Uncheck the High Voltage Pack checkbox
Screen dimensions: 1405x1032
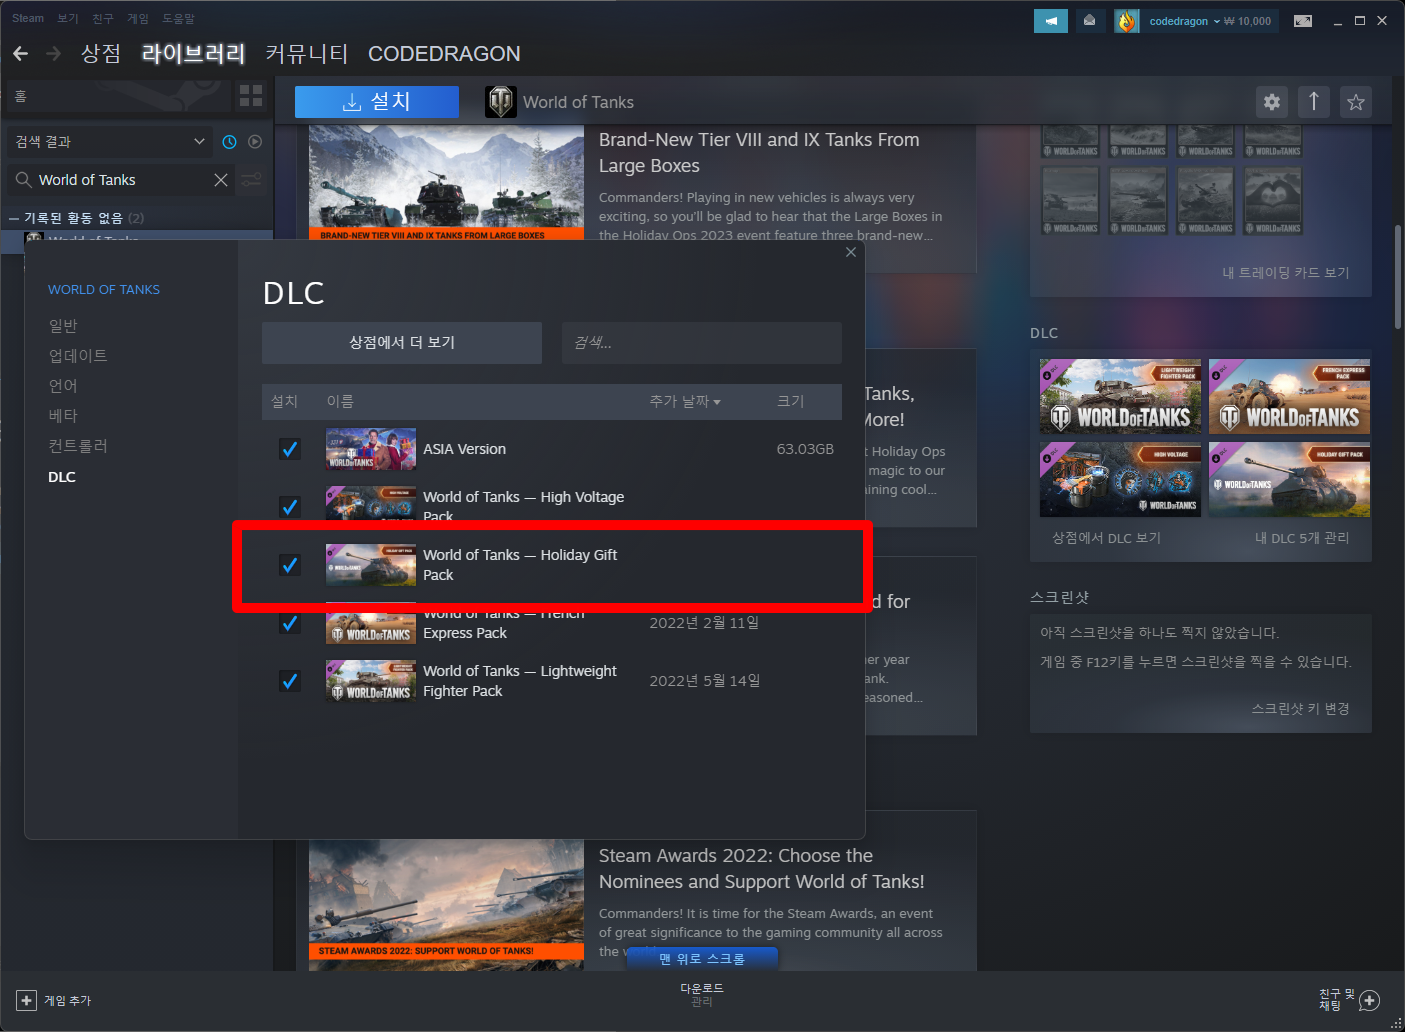click(x=290, y=507)
